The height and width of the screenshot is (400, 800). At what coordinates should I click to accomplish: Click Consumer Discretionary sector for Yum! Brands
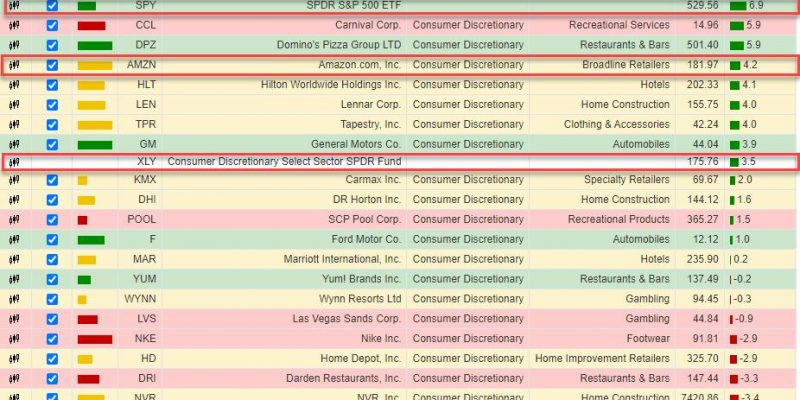(468, 279)
